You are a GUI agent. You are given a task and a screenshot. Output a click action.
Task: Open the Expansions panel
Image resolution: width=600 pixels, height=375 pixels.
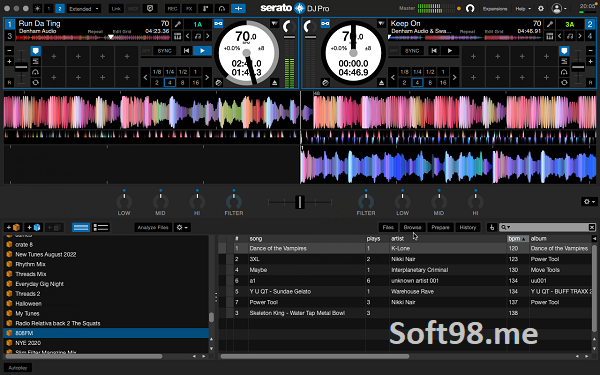[x=495, y=8]
